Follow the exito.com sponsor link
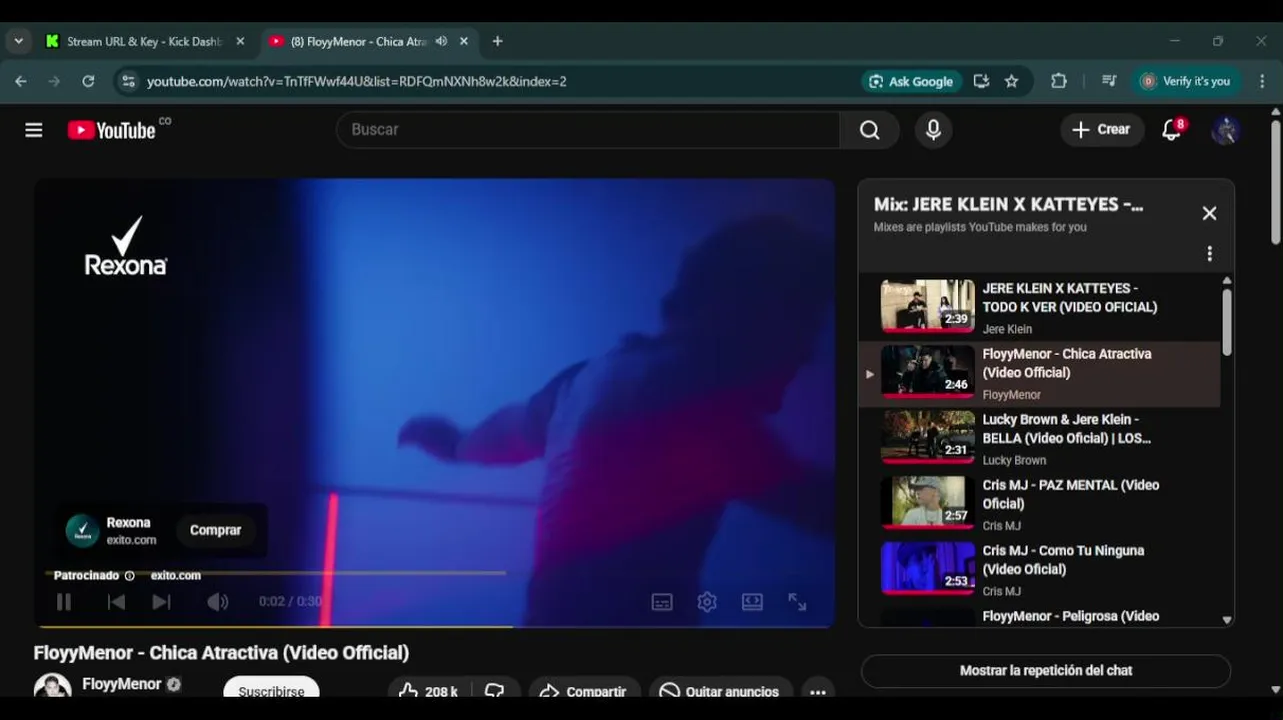Image resolution: width=1283 pixels, height=720 pixels. 176,576
